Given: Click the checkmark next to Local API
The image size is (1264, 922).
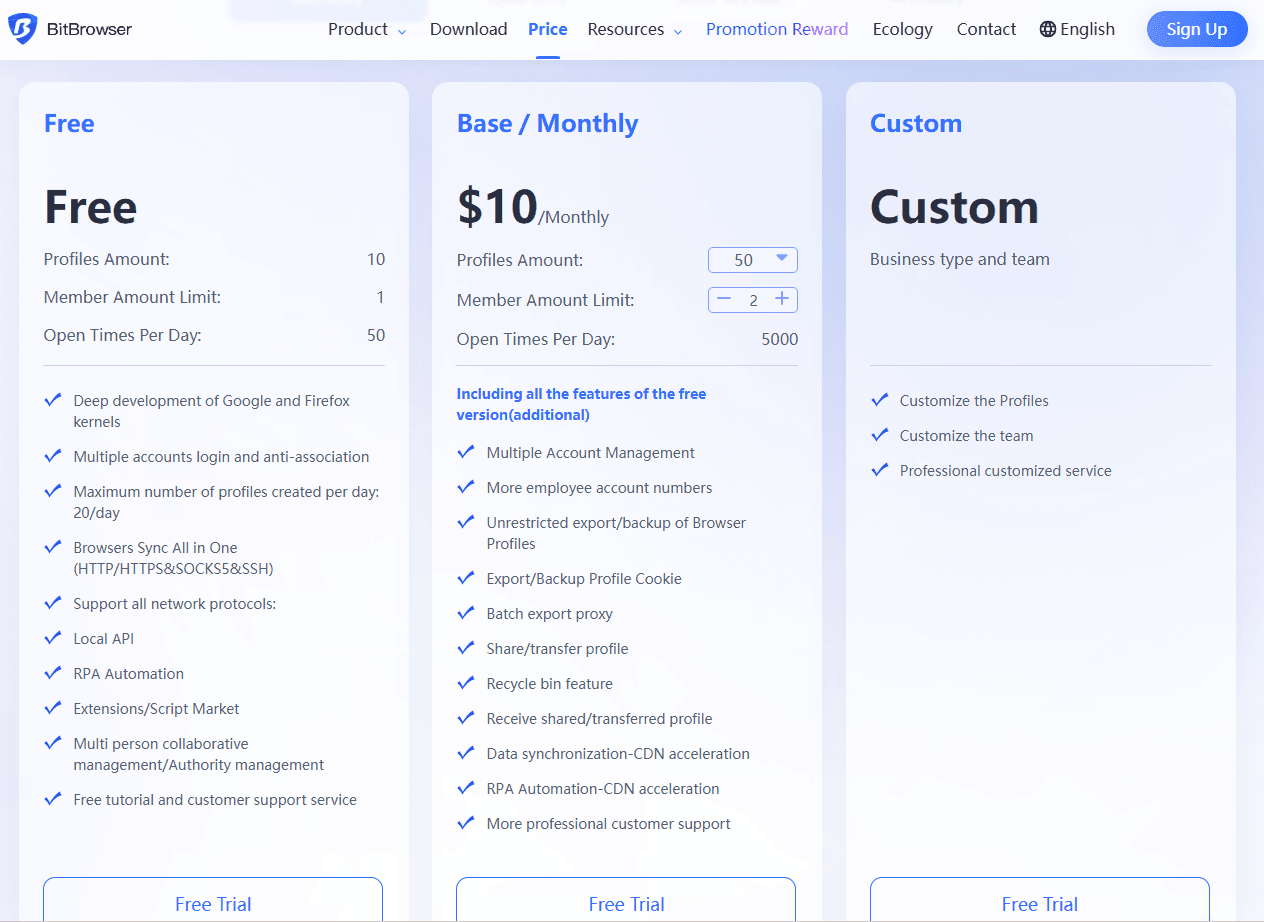Looking at the screenshot, I should coord(53,638).
